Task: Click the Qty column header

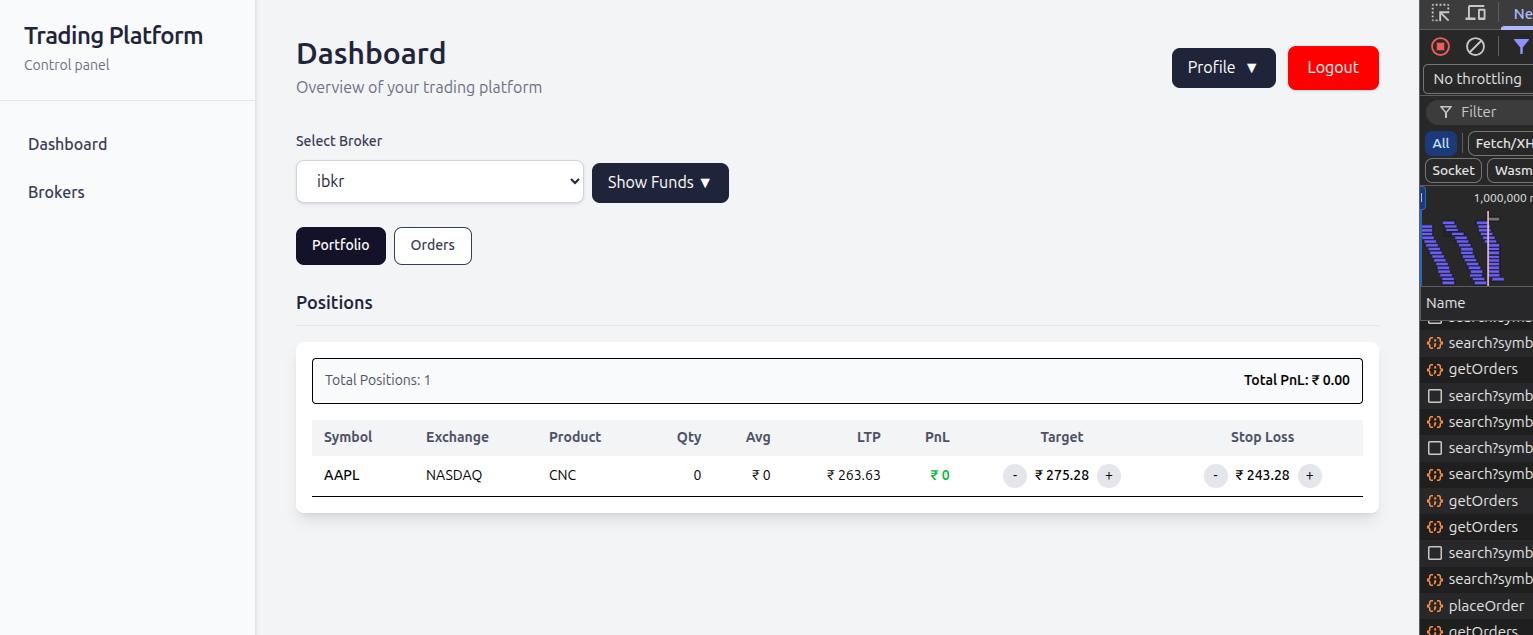Action: tap(689, 437)
